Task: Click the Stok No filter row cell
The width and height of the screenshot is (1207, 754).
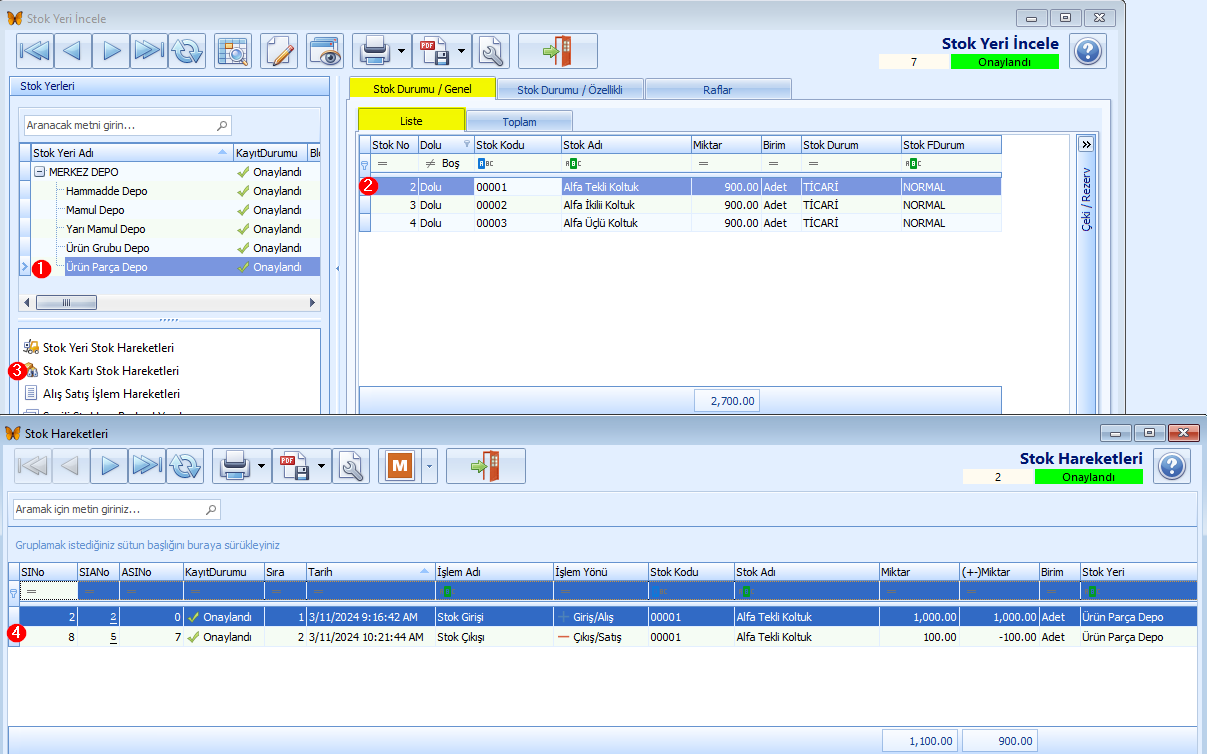Action: pos(394,163)
